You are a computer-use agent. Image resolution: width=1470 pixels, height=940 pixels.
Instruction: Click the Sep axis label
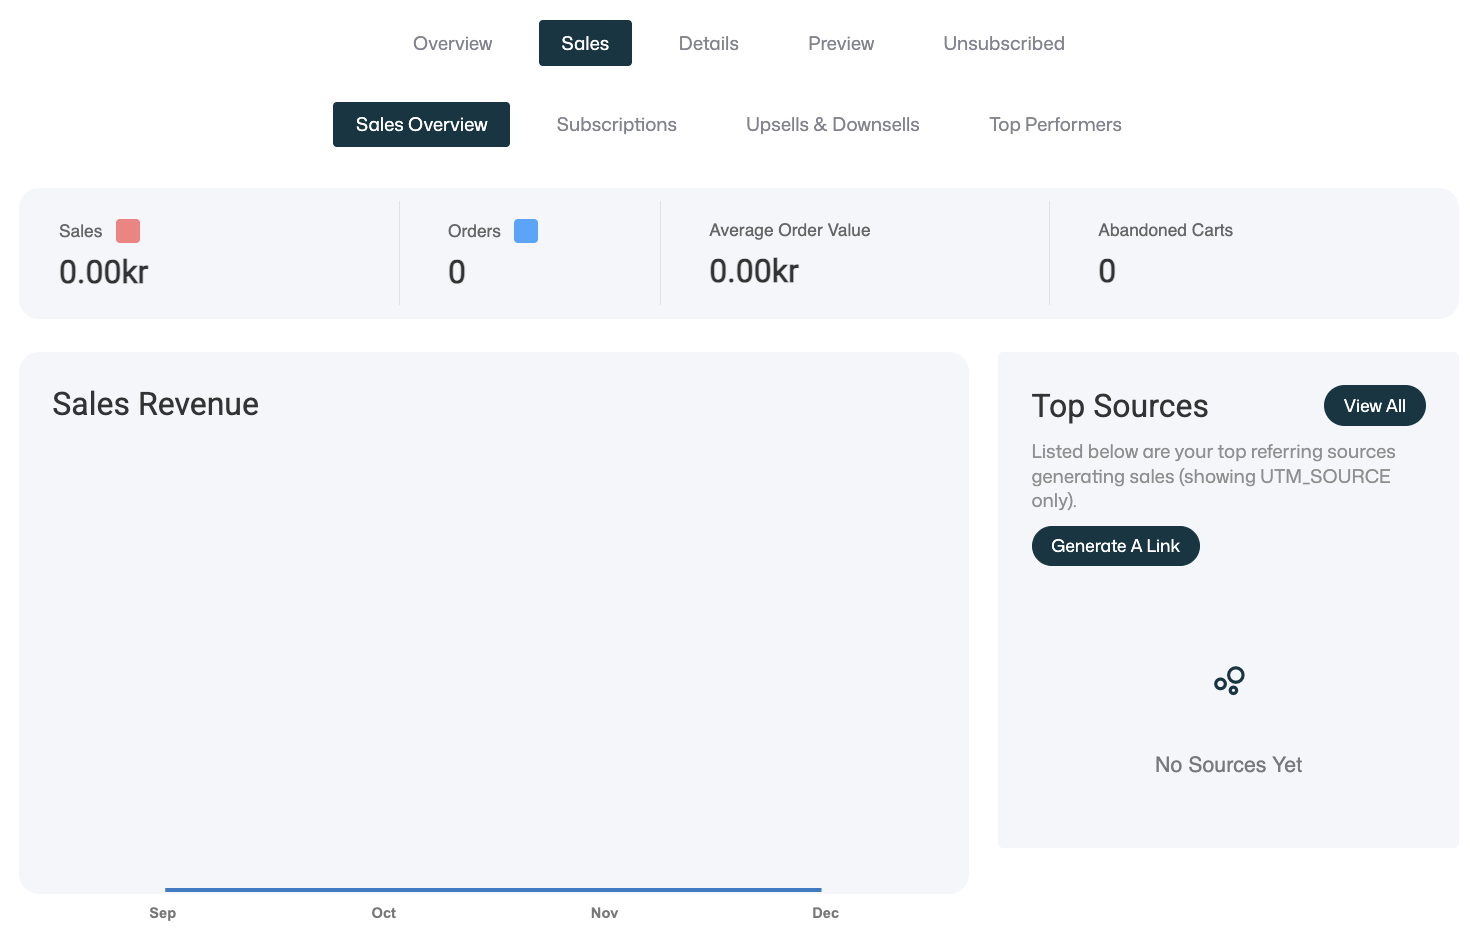pos(163,913)
